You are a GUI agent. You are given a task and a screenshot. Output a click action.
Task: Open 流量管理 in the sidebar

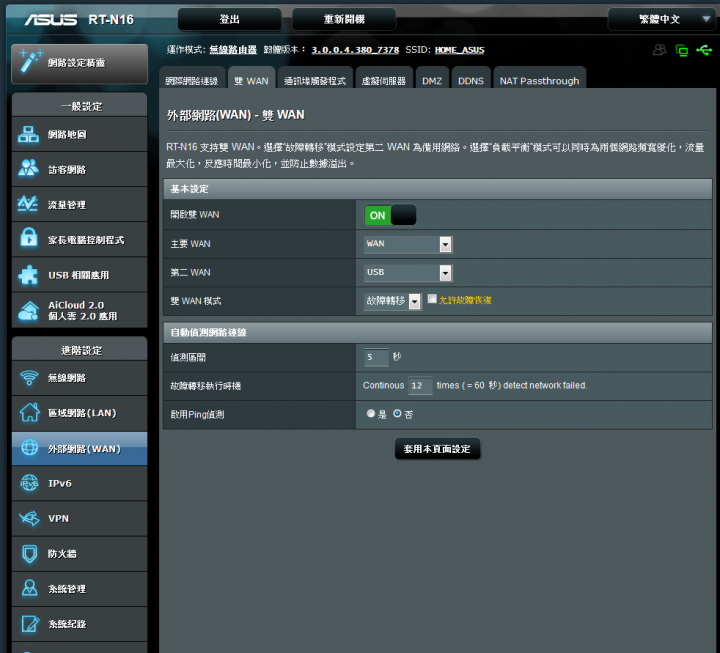(x=79, y=204)
